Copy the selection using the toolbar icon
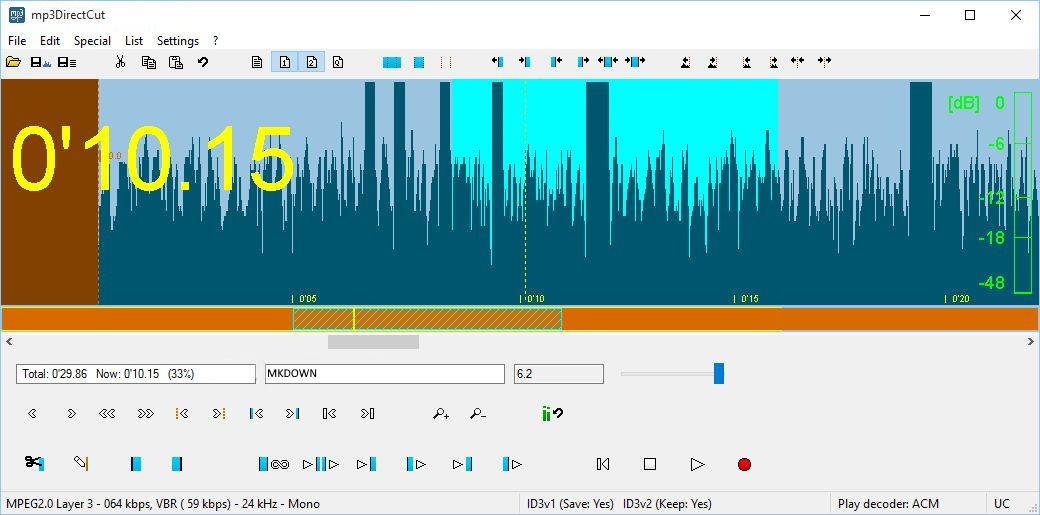The image size is (1040, 515). coord(149,62)
